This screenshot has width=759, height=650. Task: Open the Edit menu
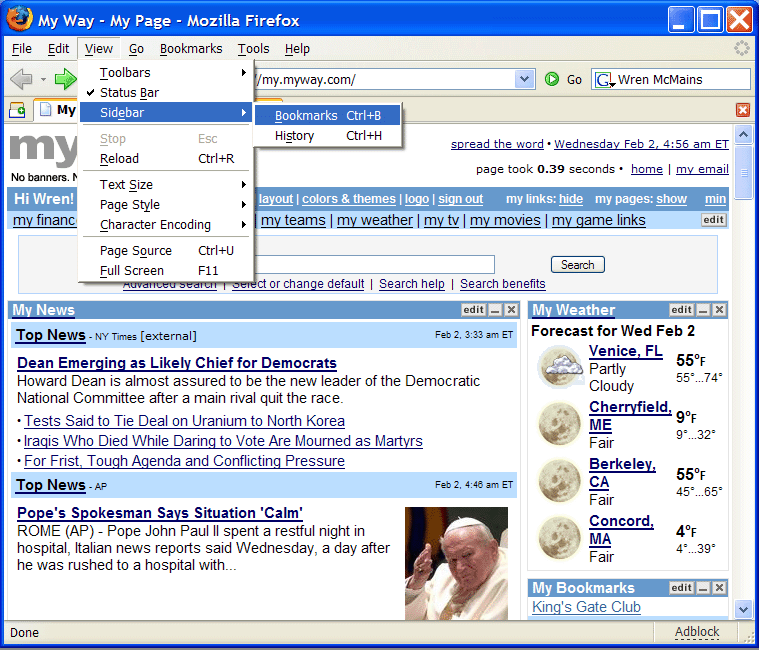58,49
